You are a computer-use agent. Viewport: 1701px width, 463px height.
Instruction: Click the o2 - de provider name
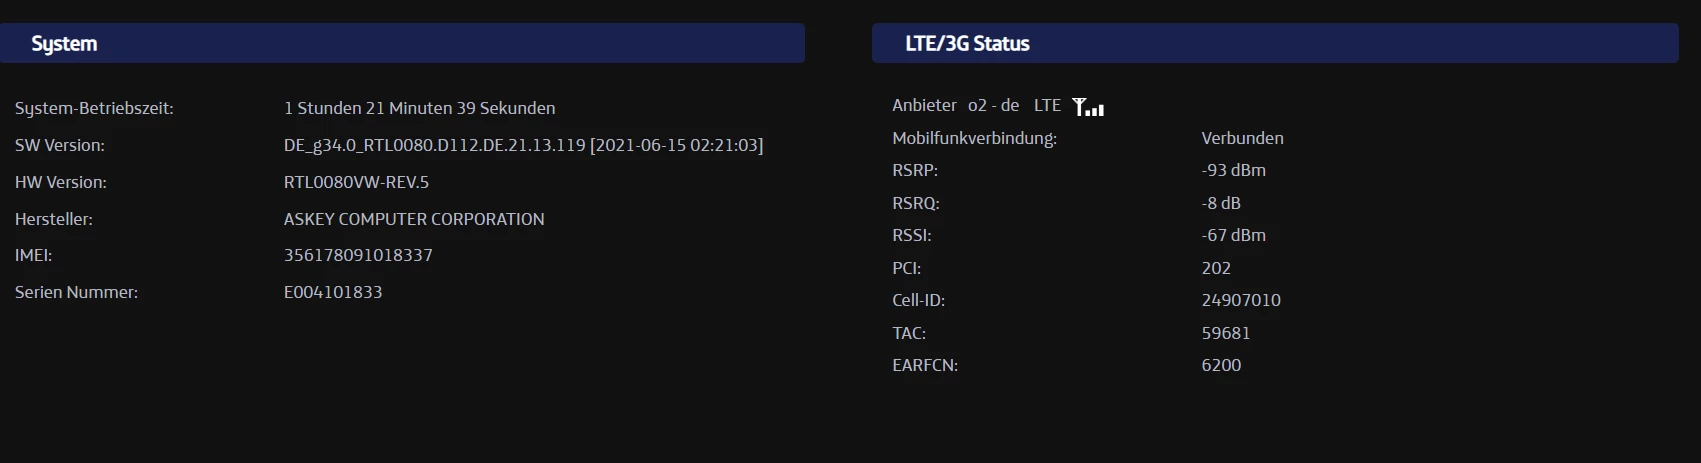[x=993, y=105]
